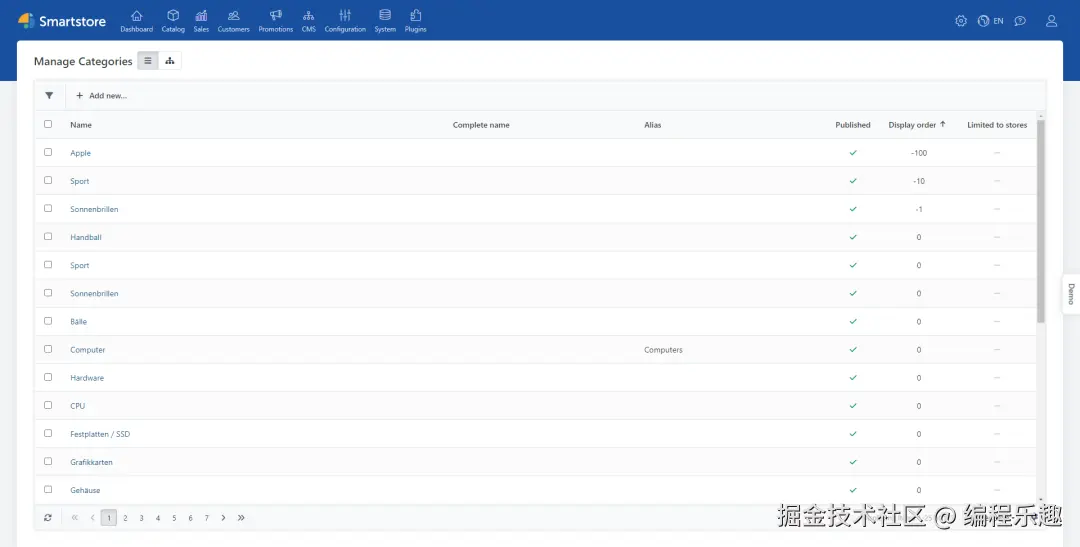Viewport: 1080px width, 547px height.
Task: Open the CPU category link
Action: (78, 406)
